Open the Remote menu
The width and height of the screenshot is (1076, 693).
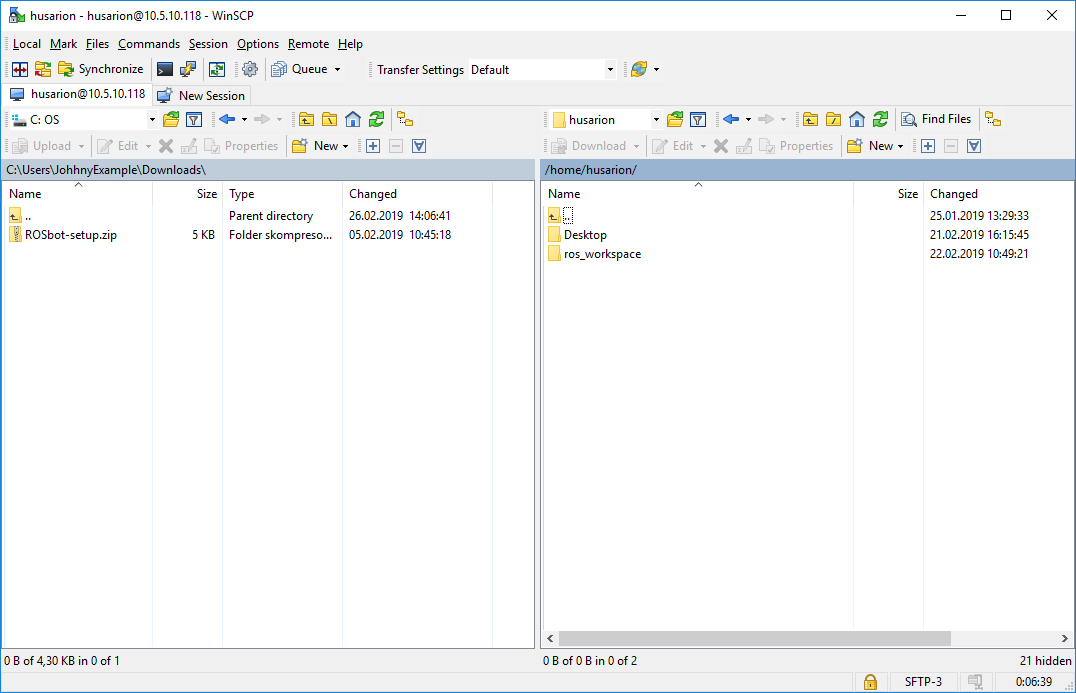pos(308,44)
